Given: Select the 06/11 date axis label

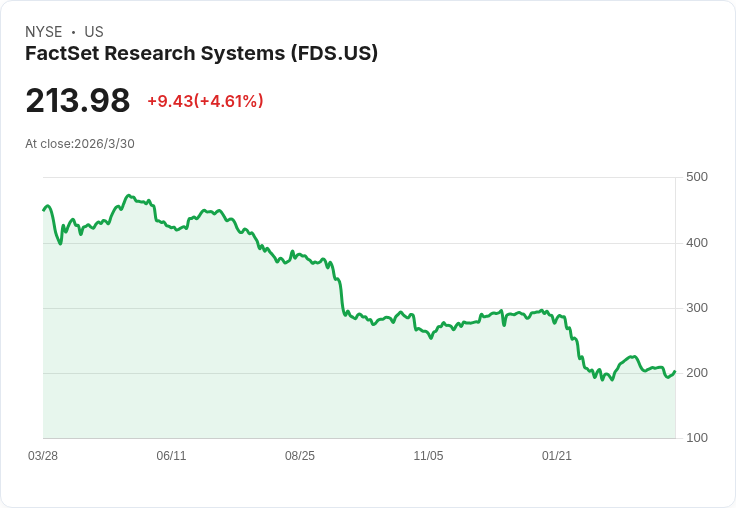Looking at the screenshot, I should click(x=171, y=456).
